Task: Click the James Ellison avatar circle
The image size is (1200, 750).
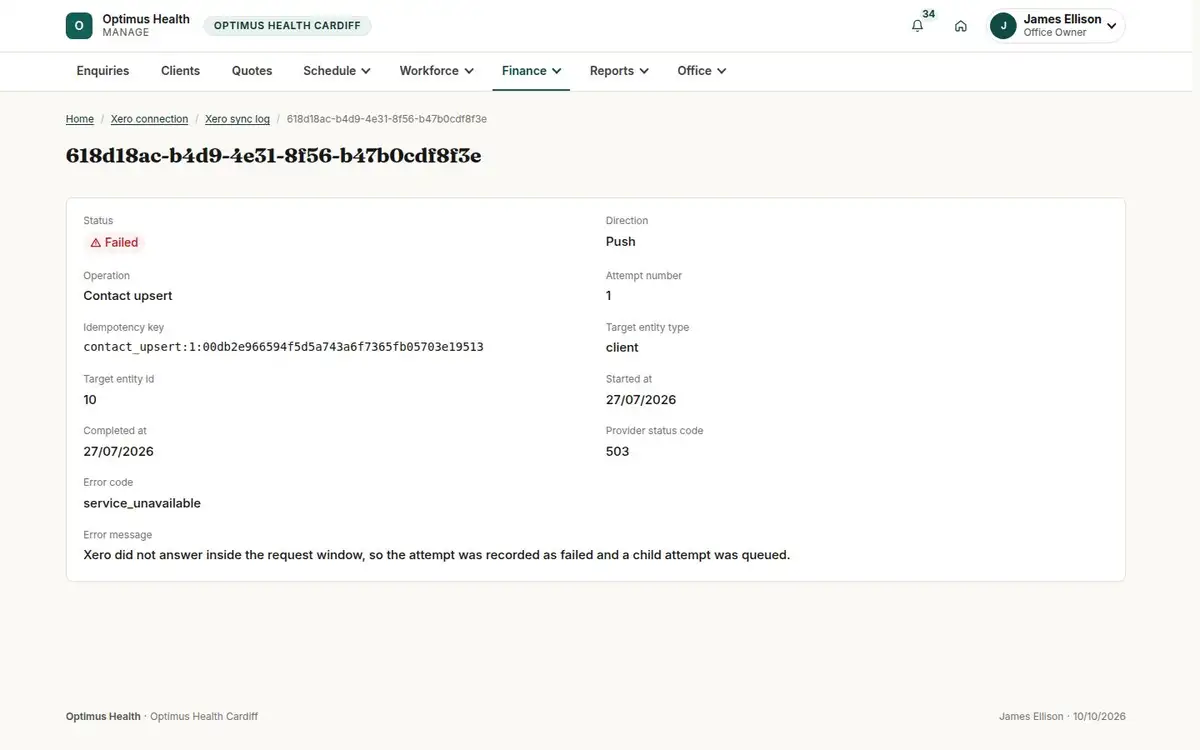Action: tap(1003, 26)
